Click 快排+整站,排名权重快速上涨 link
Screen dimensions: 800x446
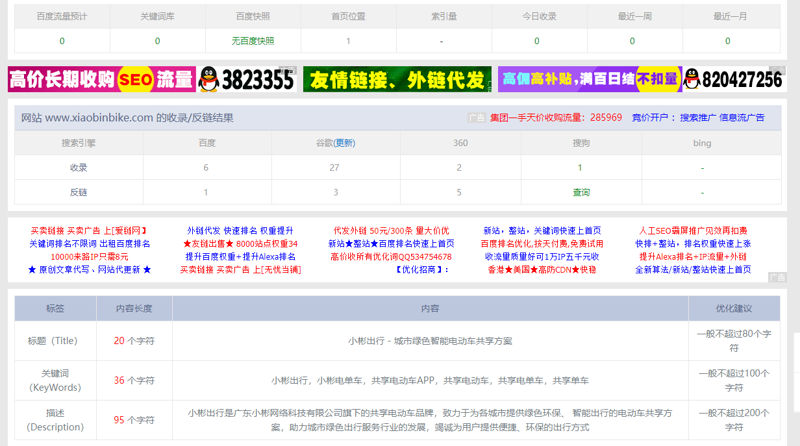click(693, 243)
